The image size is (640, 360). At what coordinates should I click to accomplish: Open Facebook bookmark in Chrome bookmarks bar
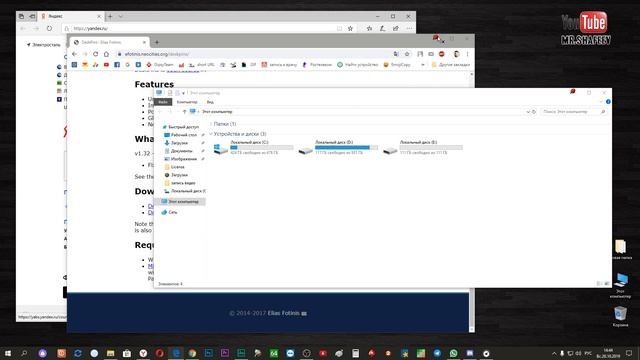click(117, 64)
